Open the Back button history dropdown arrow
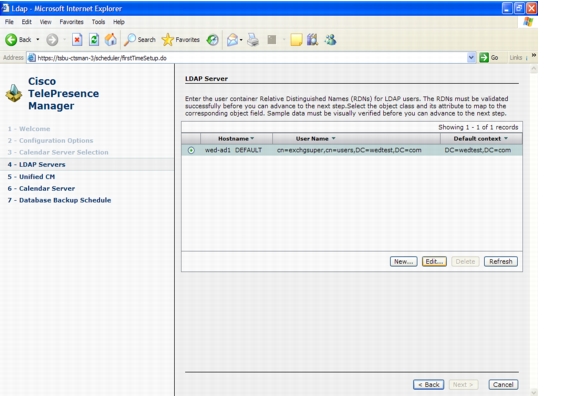The height and width of the screenshot is (396, 574). coord(38,40)
